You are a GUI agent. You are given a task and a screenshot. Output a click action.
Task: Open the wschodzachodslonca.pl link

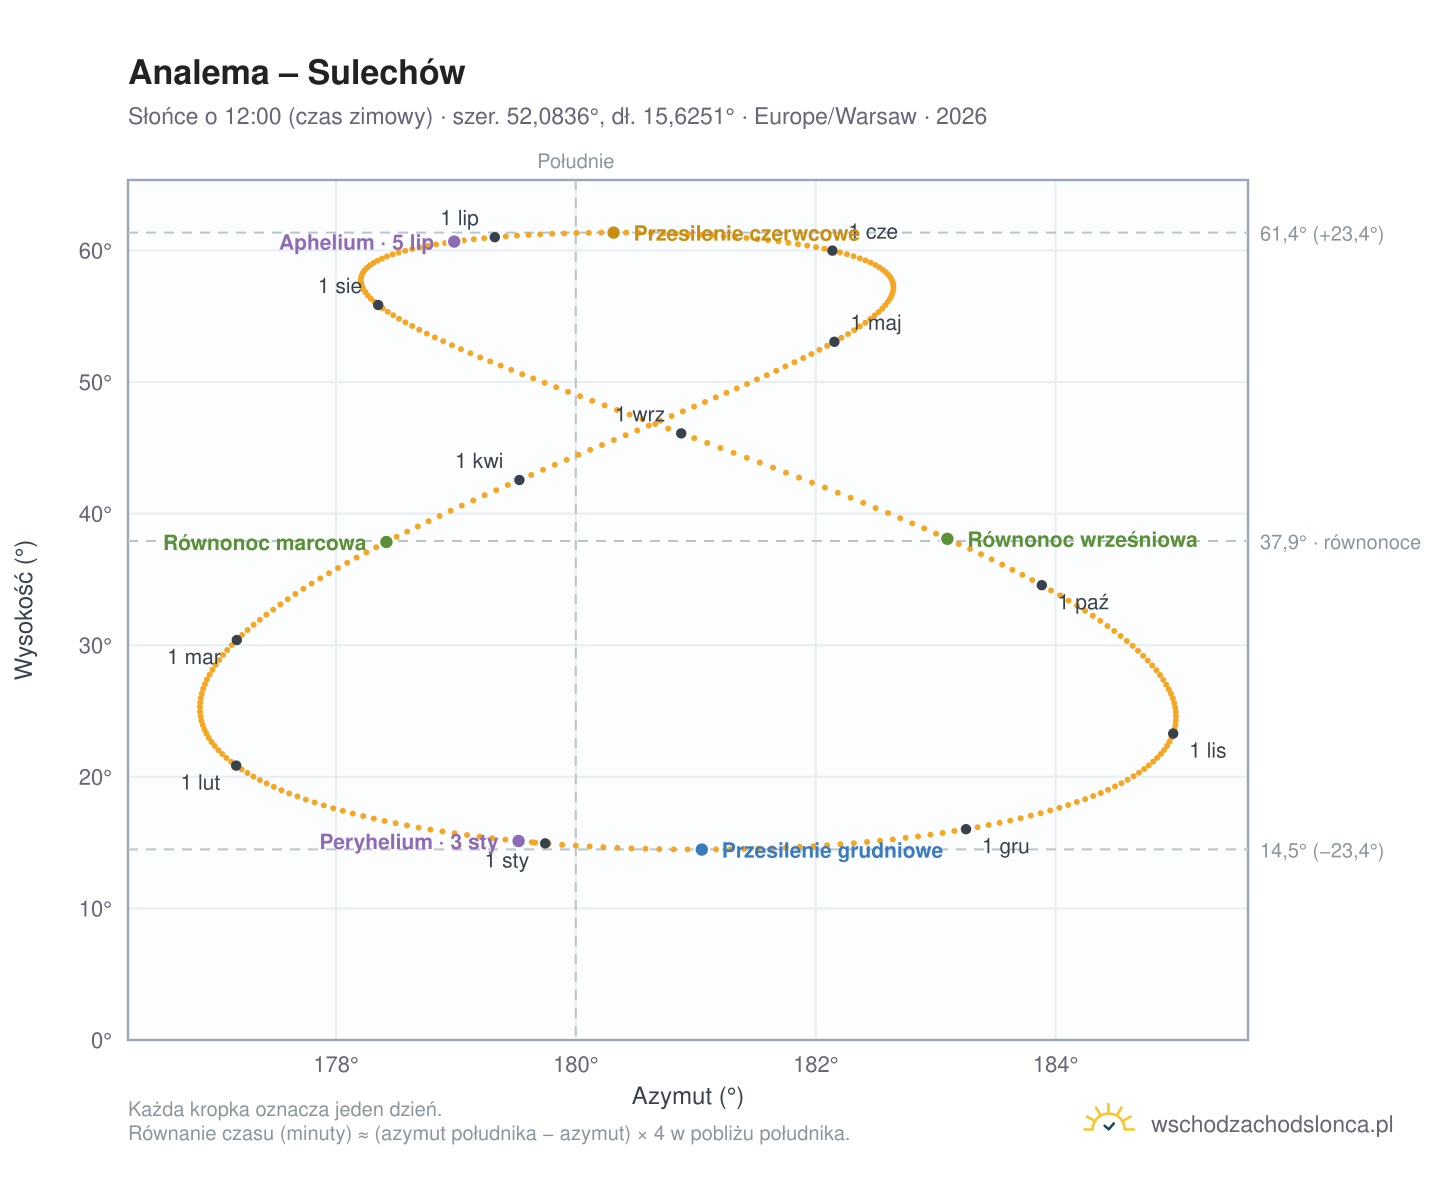pos(1272,1125)
